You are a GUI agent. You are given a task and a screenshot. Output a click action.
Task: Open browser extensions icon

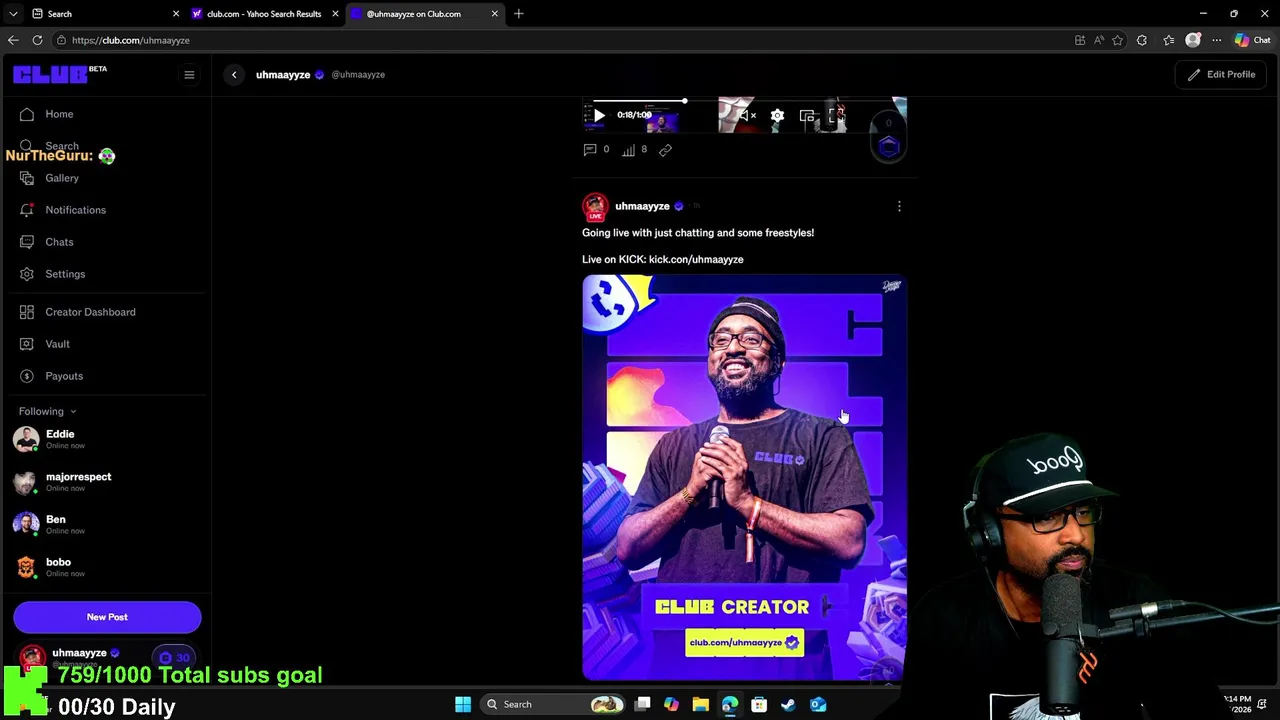coord(1142,40)
